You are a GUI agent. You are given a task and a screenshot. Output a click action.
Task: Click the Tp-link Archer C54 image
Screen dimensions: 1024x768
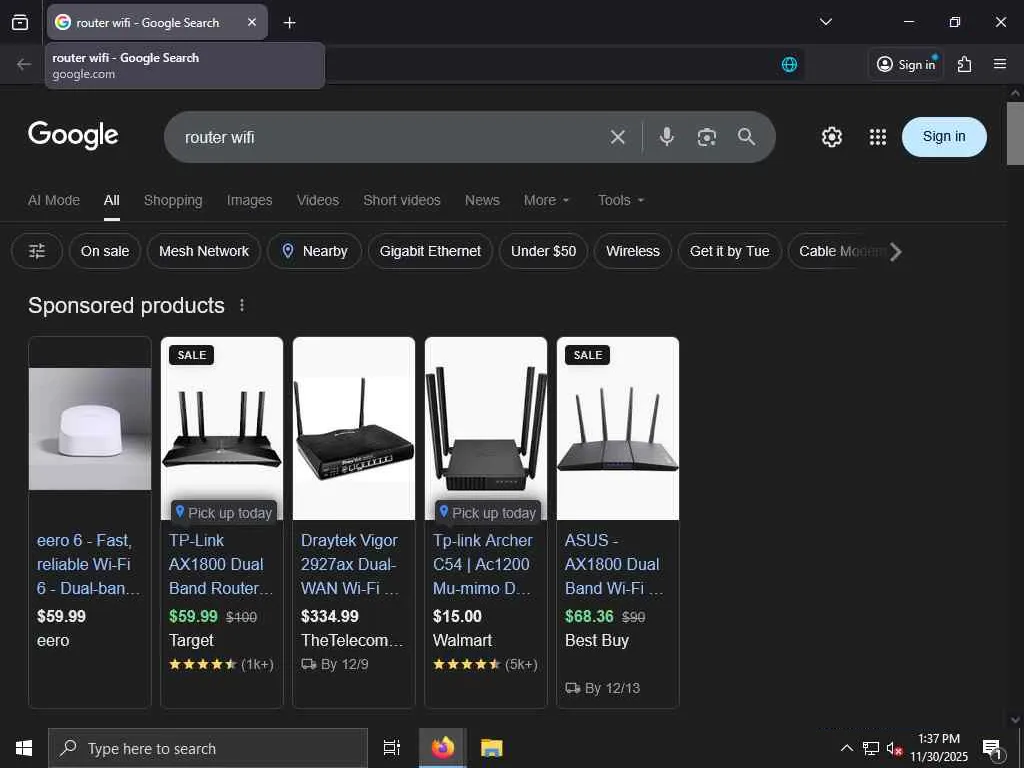pos(486,428)
